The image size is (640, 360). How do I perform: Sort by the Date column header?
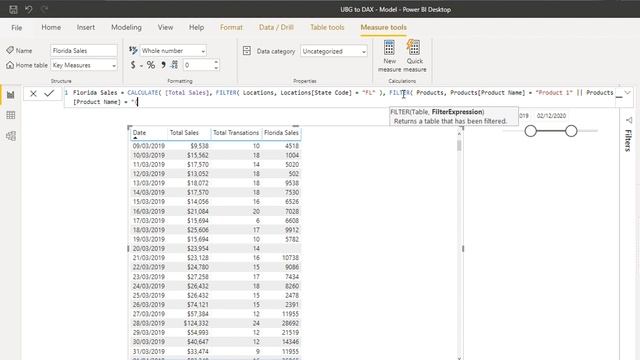point(139,133)
